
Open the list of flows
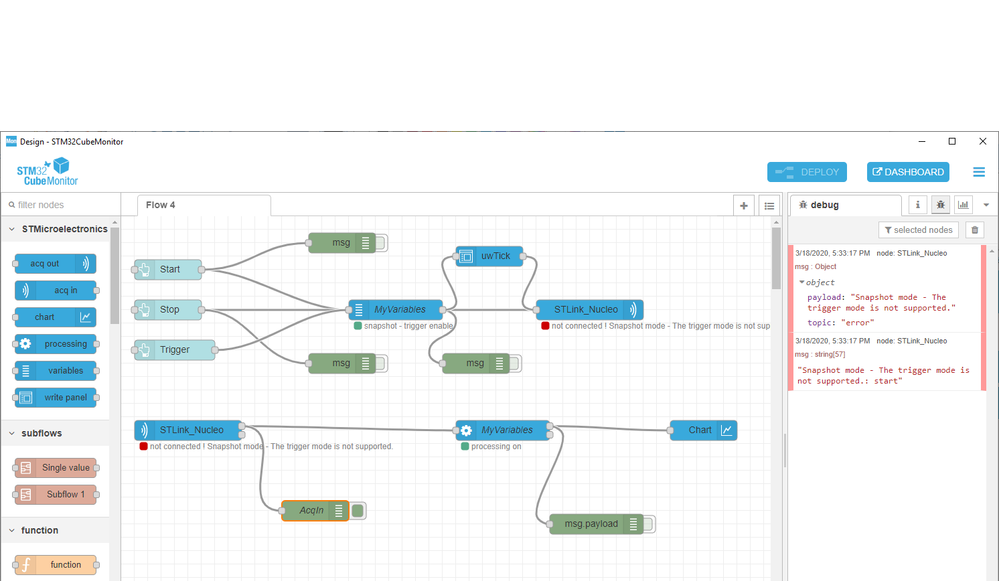(769, 206)
